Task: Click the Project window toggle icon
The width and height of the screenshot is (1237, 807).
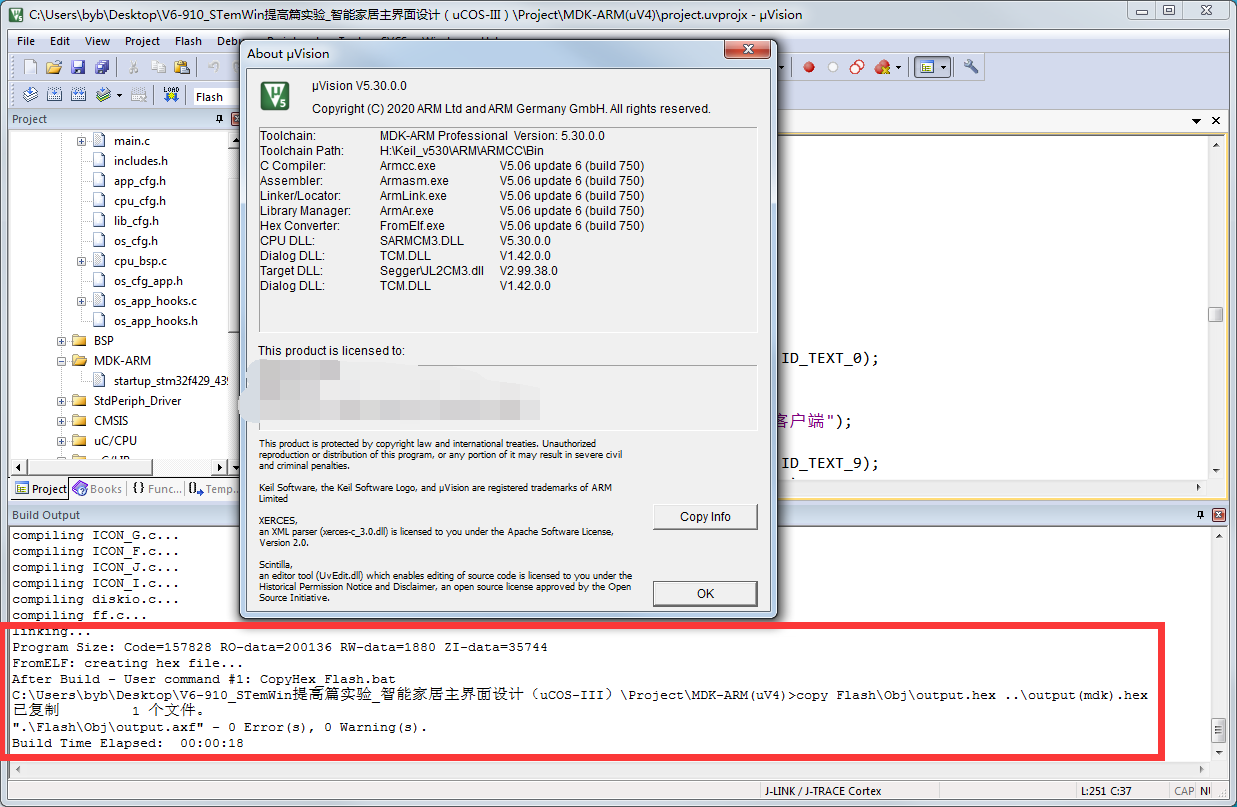Action: pyautogui.click(x=928, y=67)
